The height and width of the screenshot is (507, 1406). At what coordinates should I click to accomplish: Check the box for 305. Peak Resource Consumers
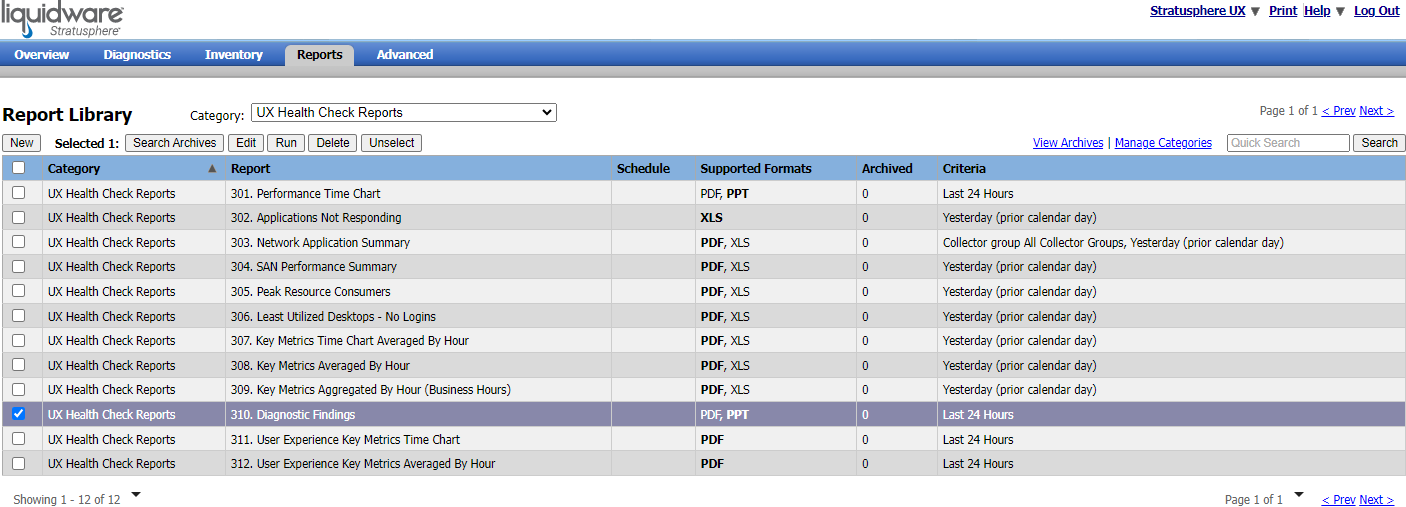pyautogui.click(x=18, y=291)
